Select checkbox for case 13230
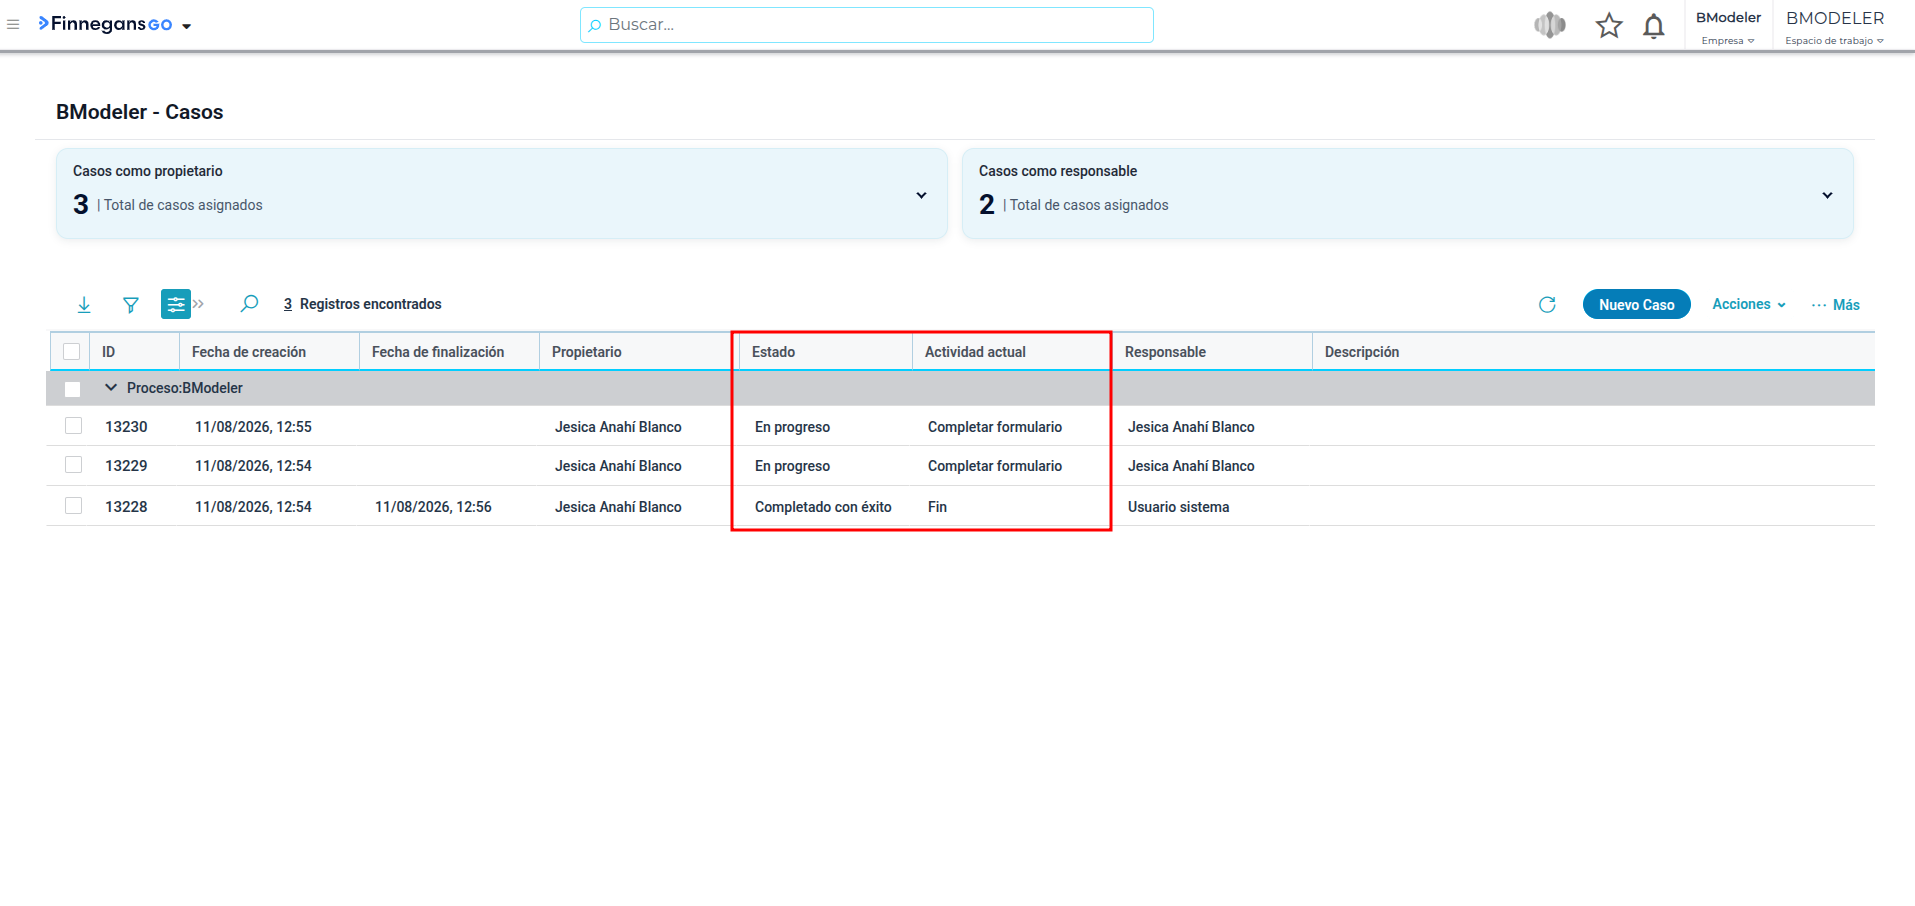The height and width of the screenshot is (906, 1915). click(73, 426)
